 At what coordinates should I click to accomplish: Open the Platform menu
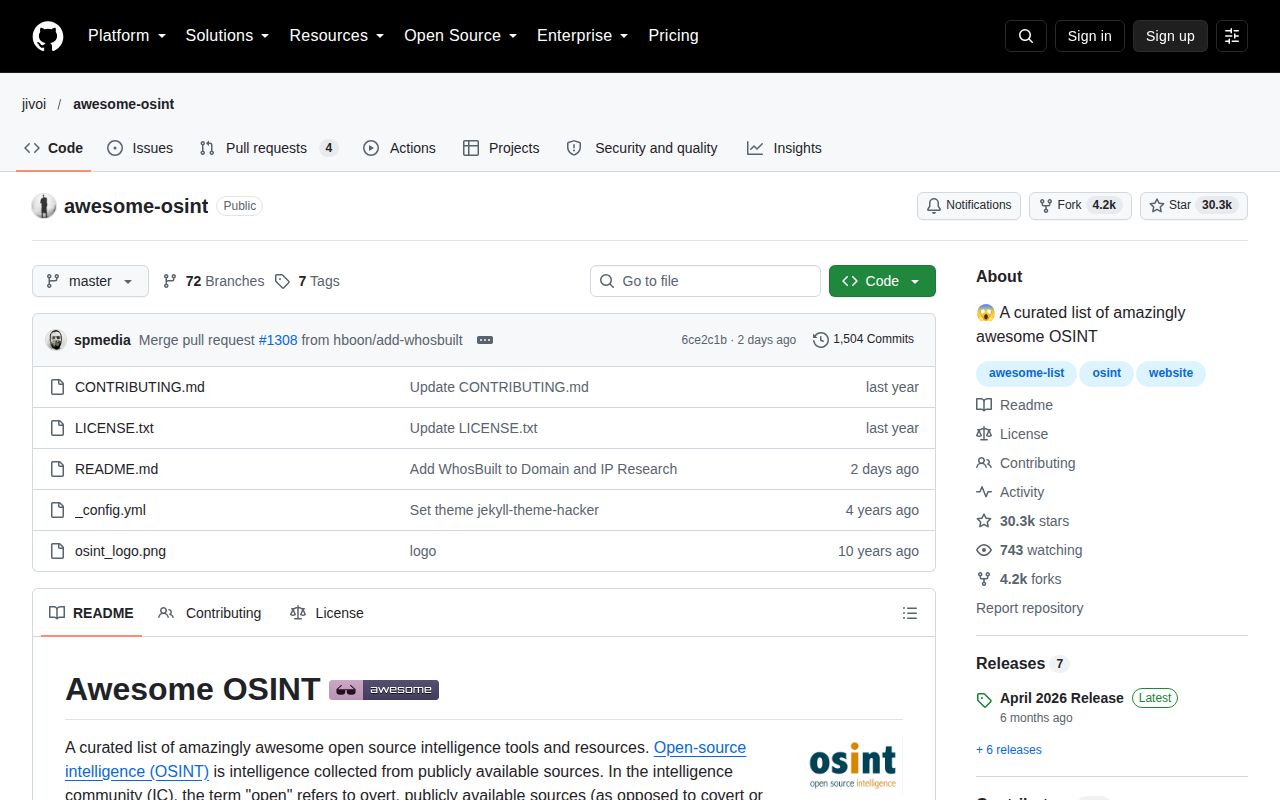pos(127,36)
